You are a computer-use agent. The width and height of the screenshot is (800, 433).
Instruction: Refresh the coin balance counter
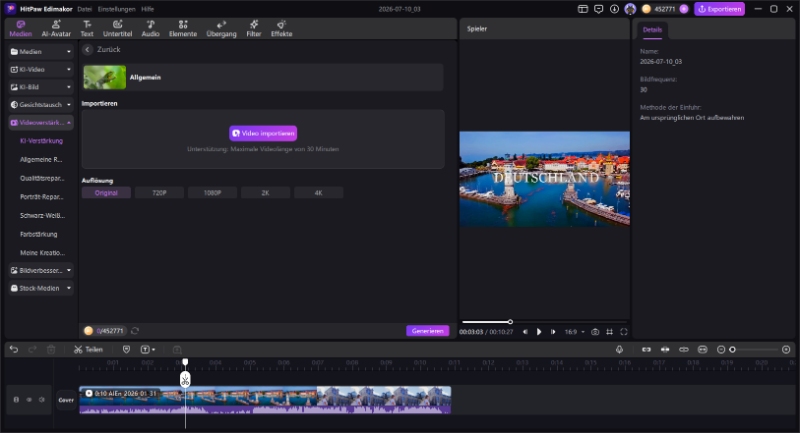135,331
